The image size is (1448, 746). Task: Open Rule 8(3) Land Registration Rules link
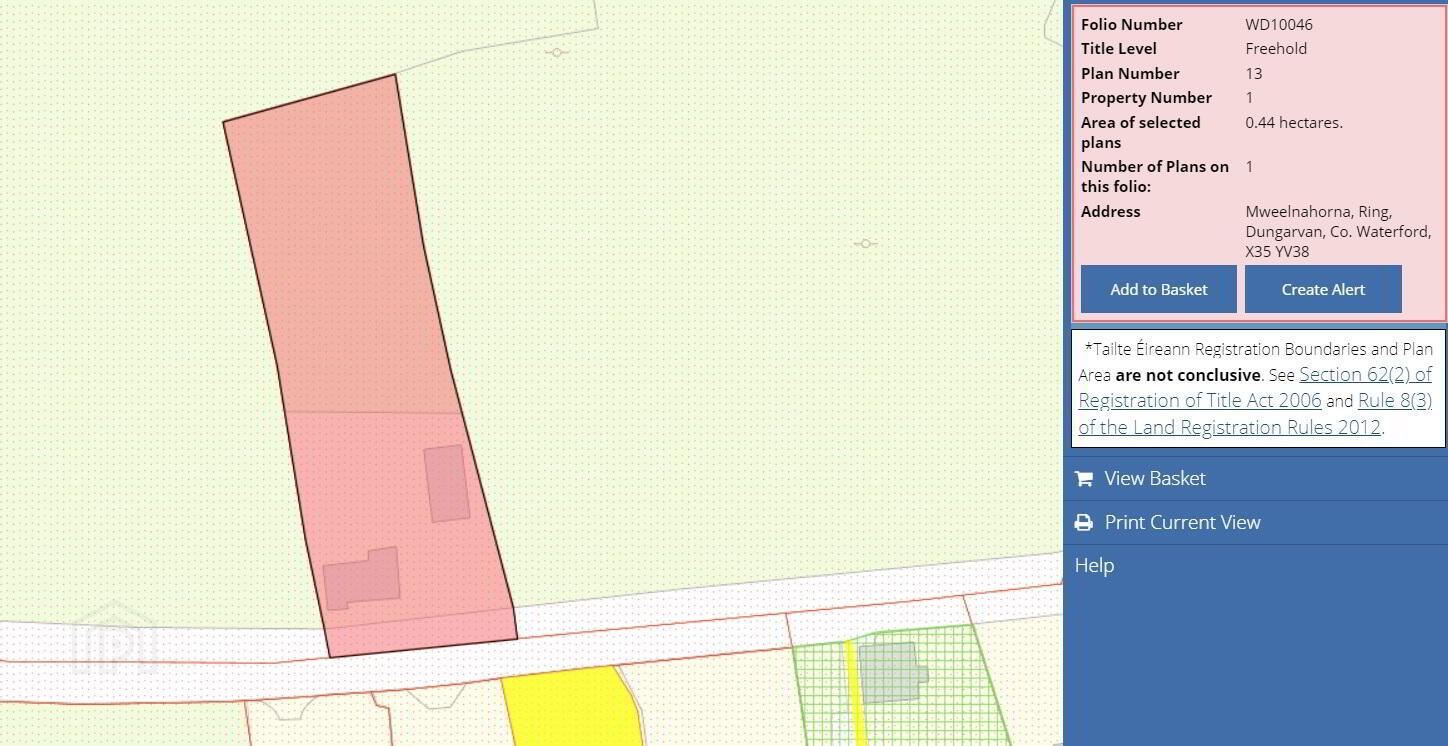[x=1255, y=414]
